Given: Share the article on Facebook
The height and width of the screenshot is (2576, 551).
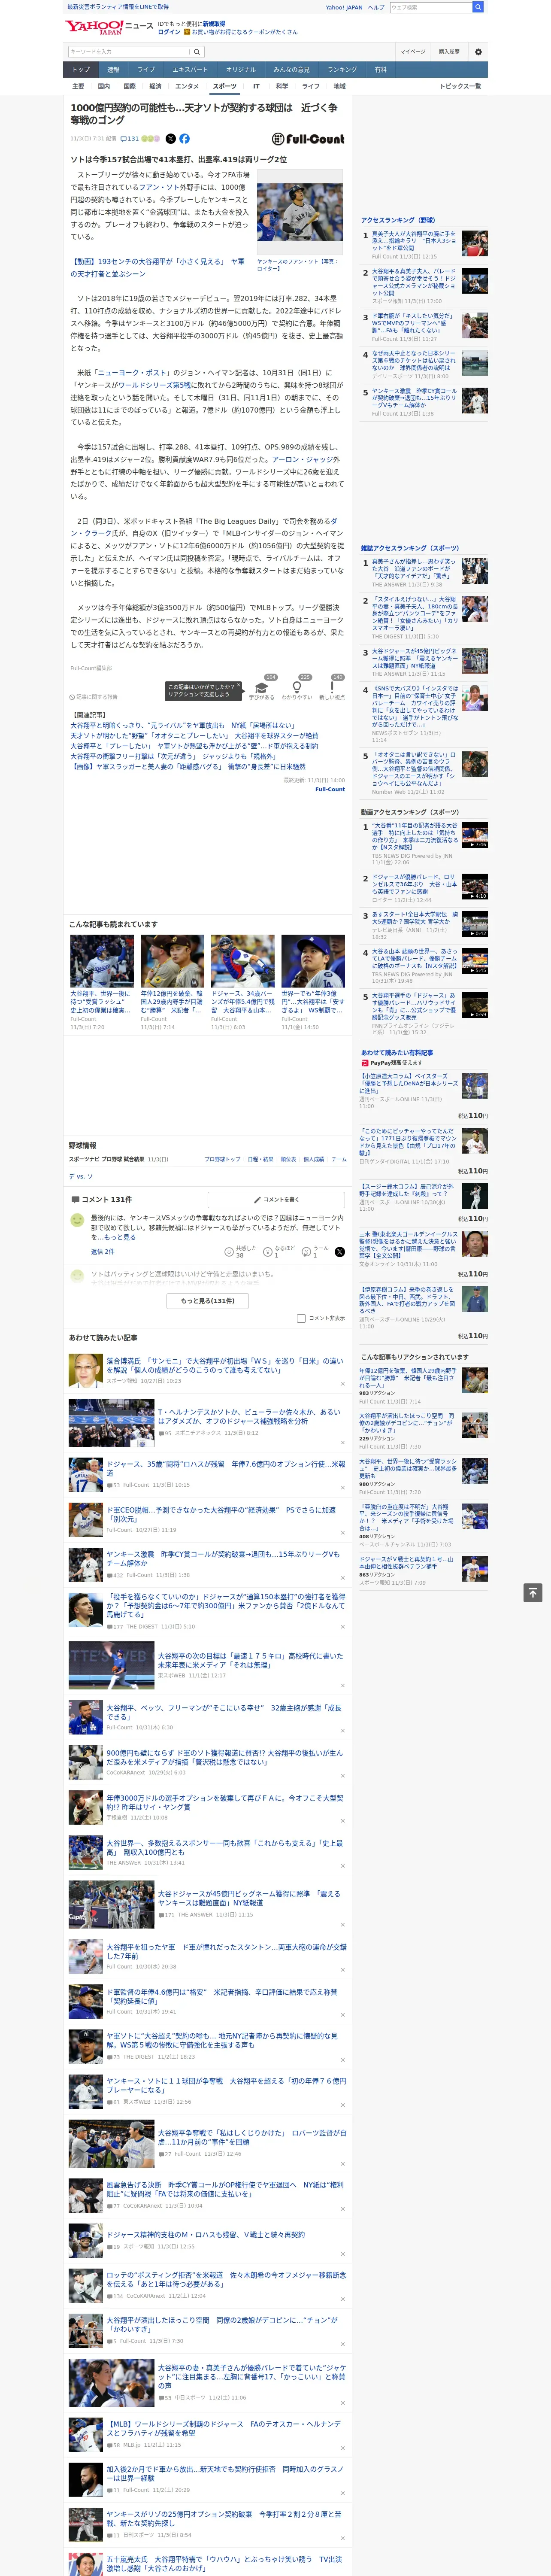Looking at the screenshot, I should [184, 139].
